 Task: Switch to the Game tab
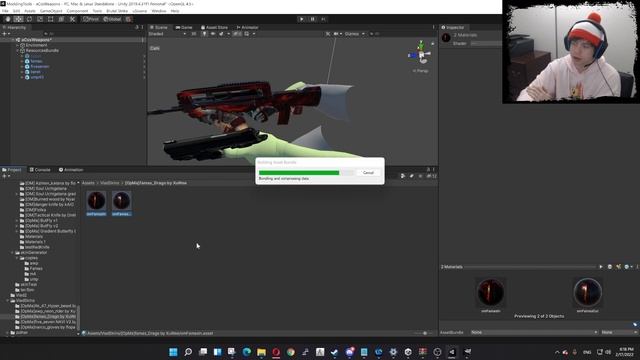(x=184, y=27)
